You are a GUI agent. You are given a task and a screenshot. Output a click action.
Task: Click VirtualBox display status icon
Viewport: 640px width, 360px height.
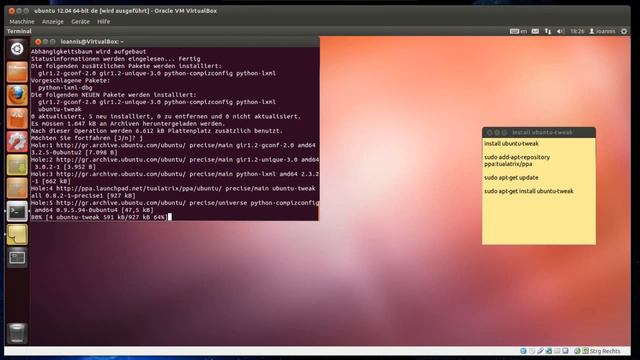click(565, 351)
